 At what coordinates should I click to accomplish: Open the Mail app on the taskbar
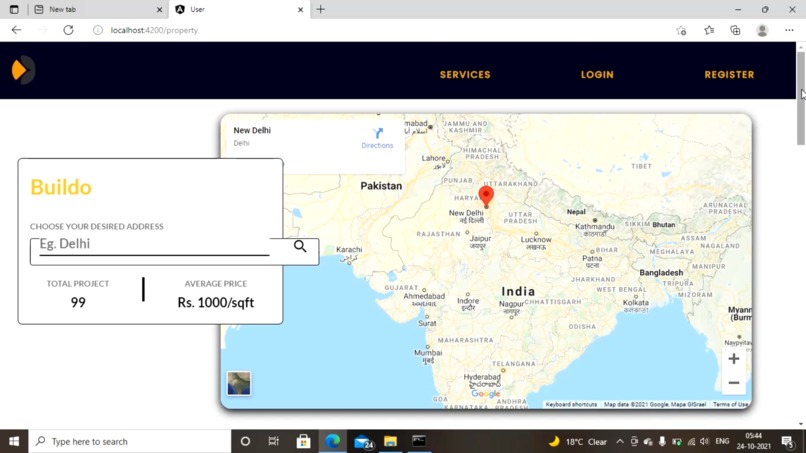coord(363,441)
